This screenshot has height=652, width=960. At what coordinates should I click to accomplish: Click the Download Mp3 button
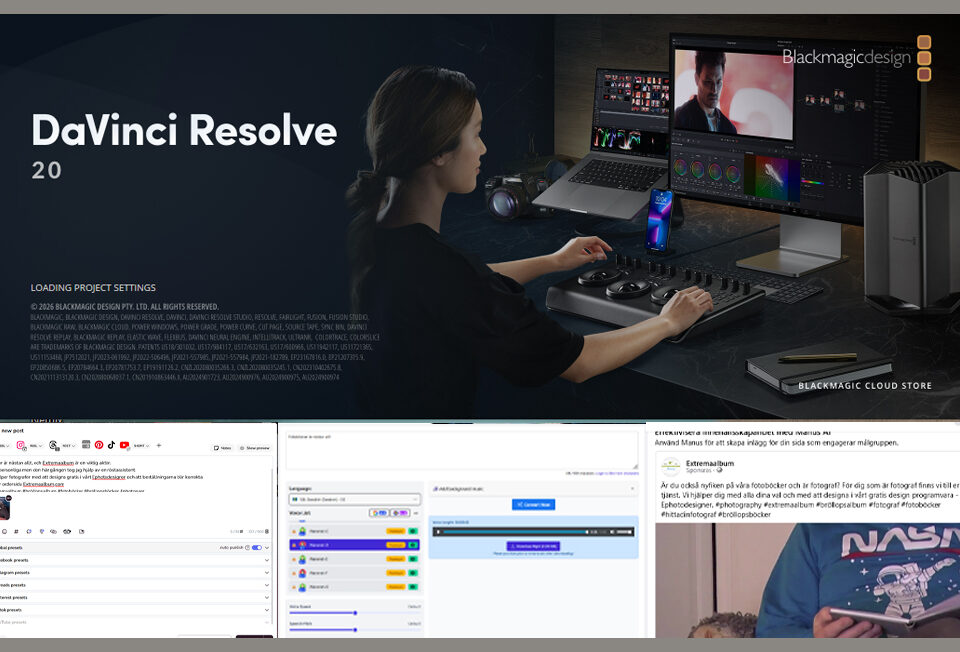[x=533, y=546]
